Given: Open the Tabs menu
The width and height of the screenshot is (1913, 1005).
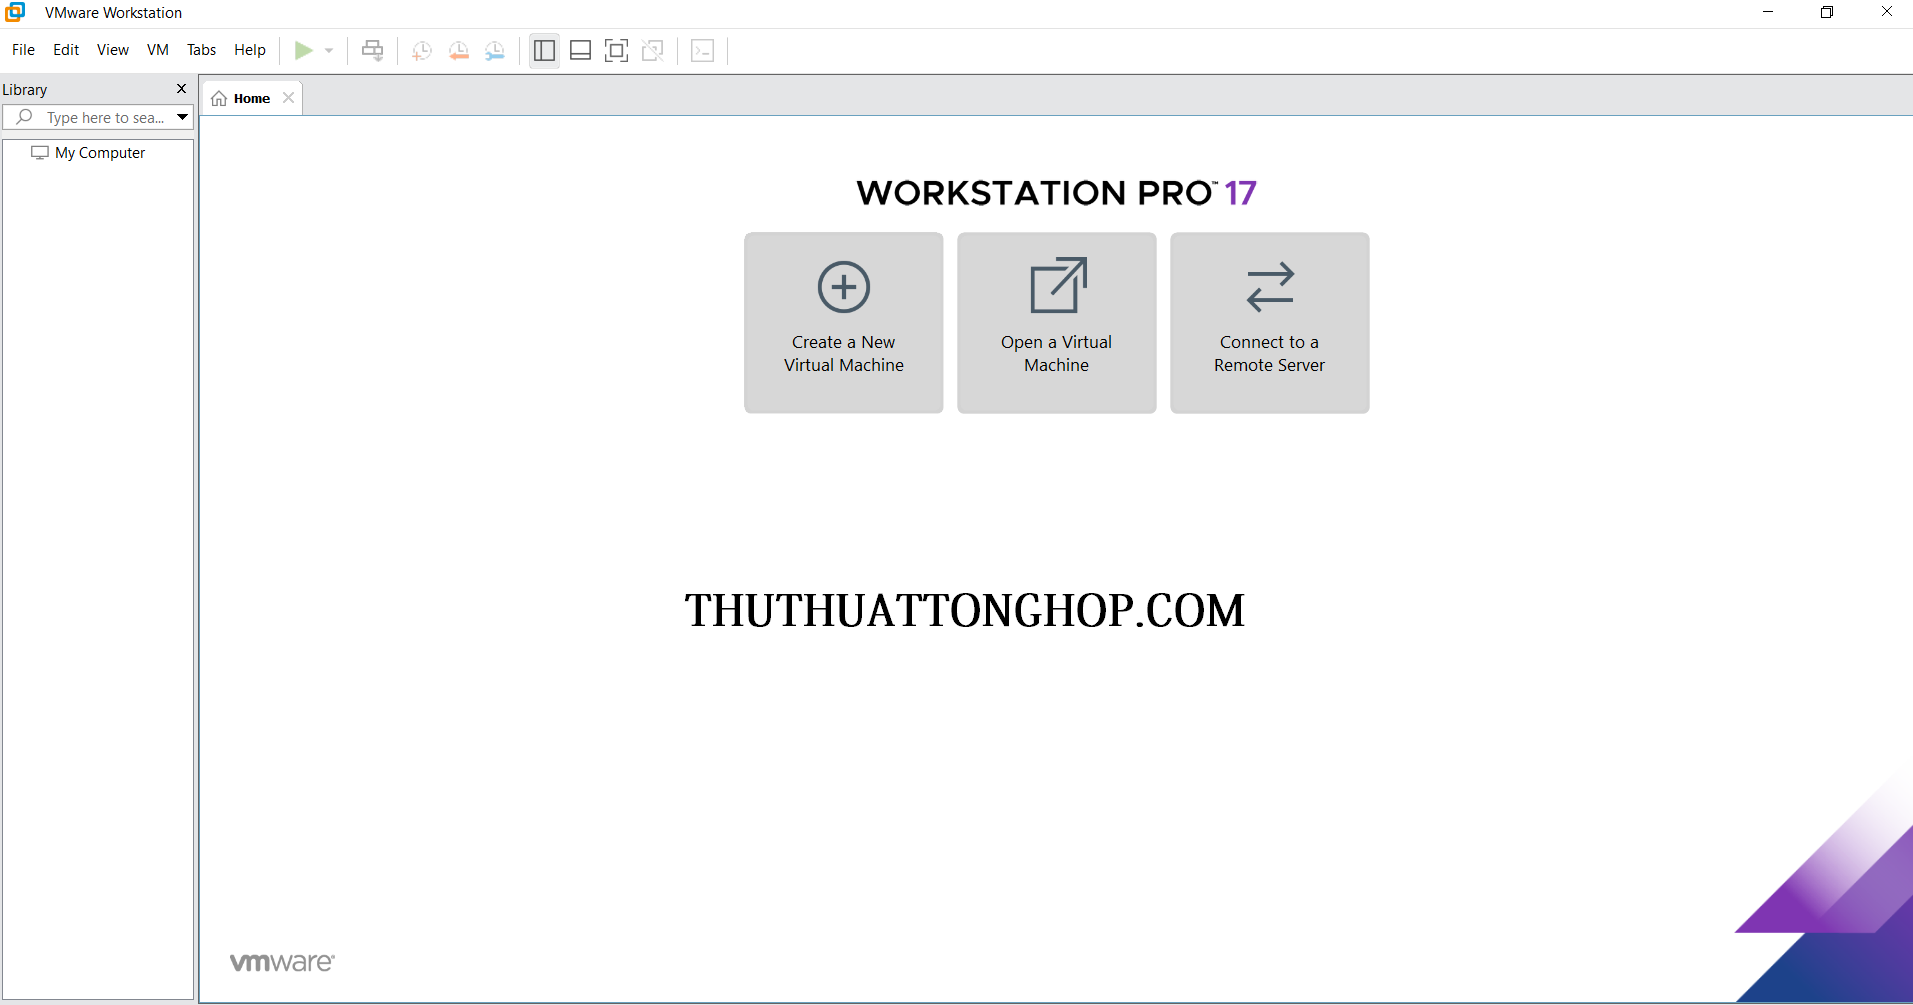Looking at the screenshot, I should point(201,49).
